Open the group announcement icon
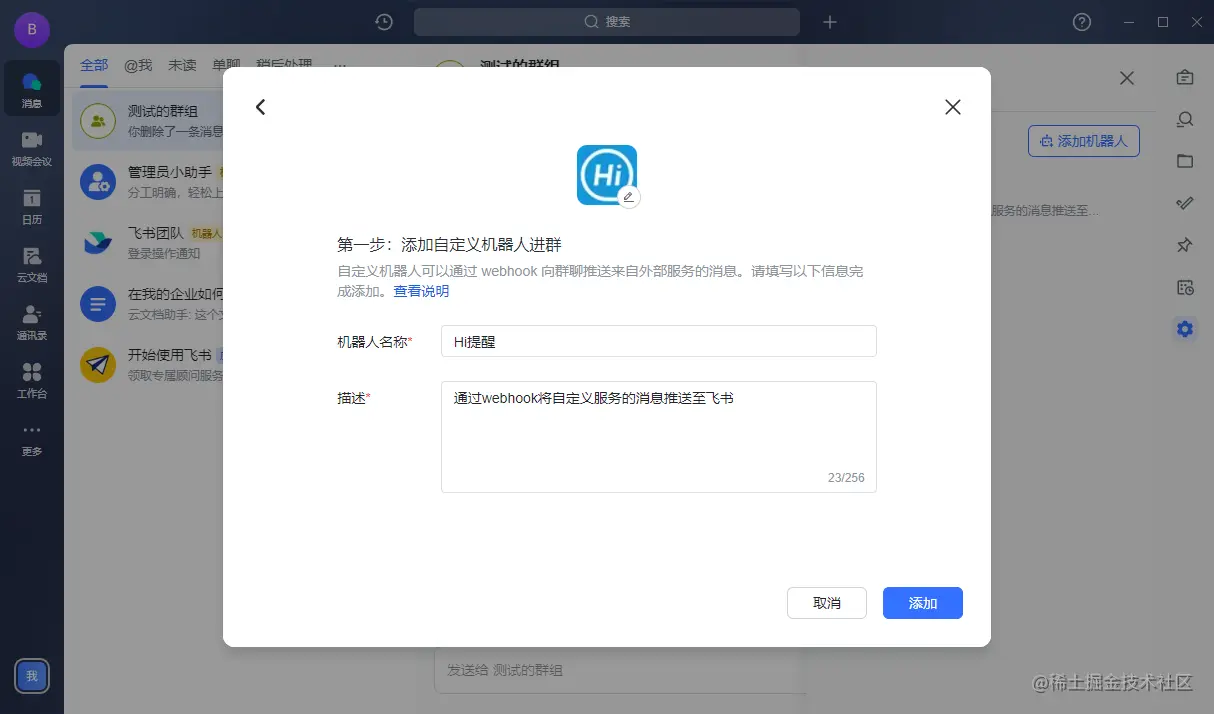The height and width of the screenshot is (714, 1214). pyautogui.click(x=1185, y=77)
